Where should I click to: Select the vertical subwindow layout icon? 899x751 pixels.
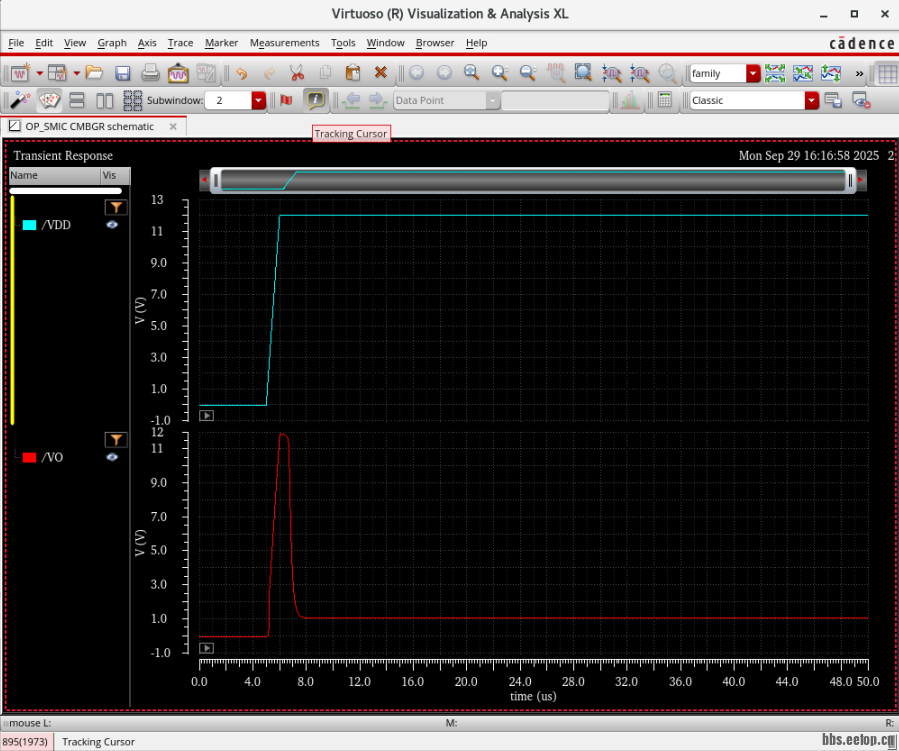click(77, 100)
